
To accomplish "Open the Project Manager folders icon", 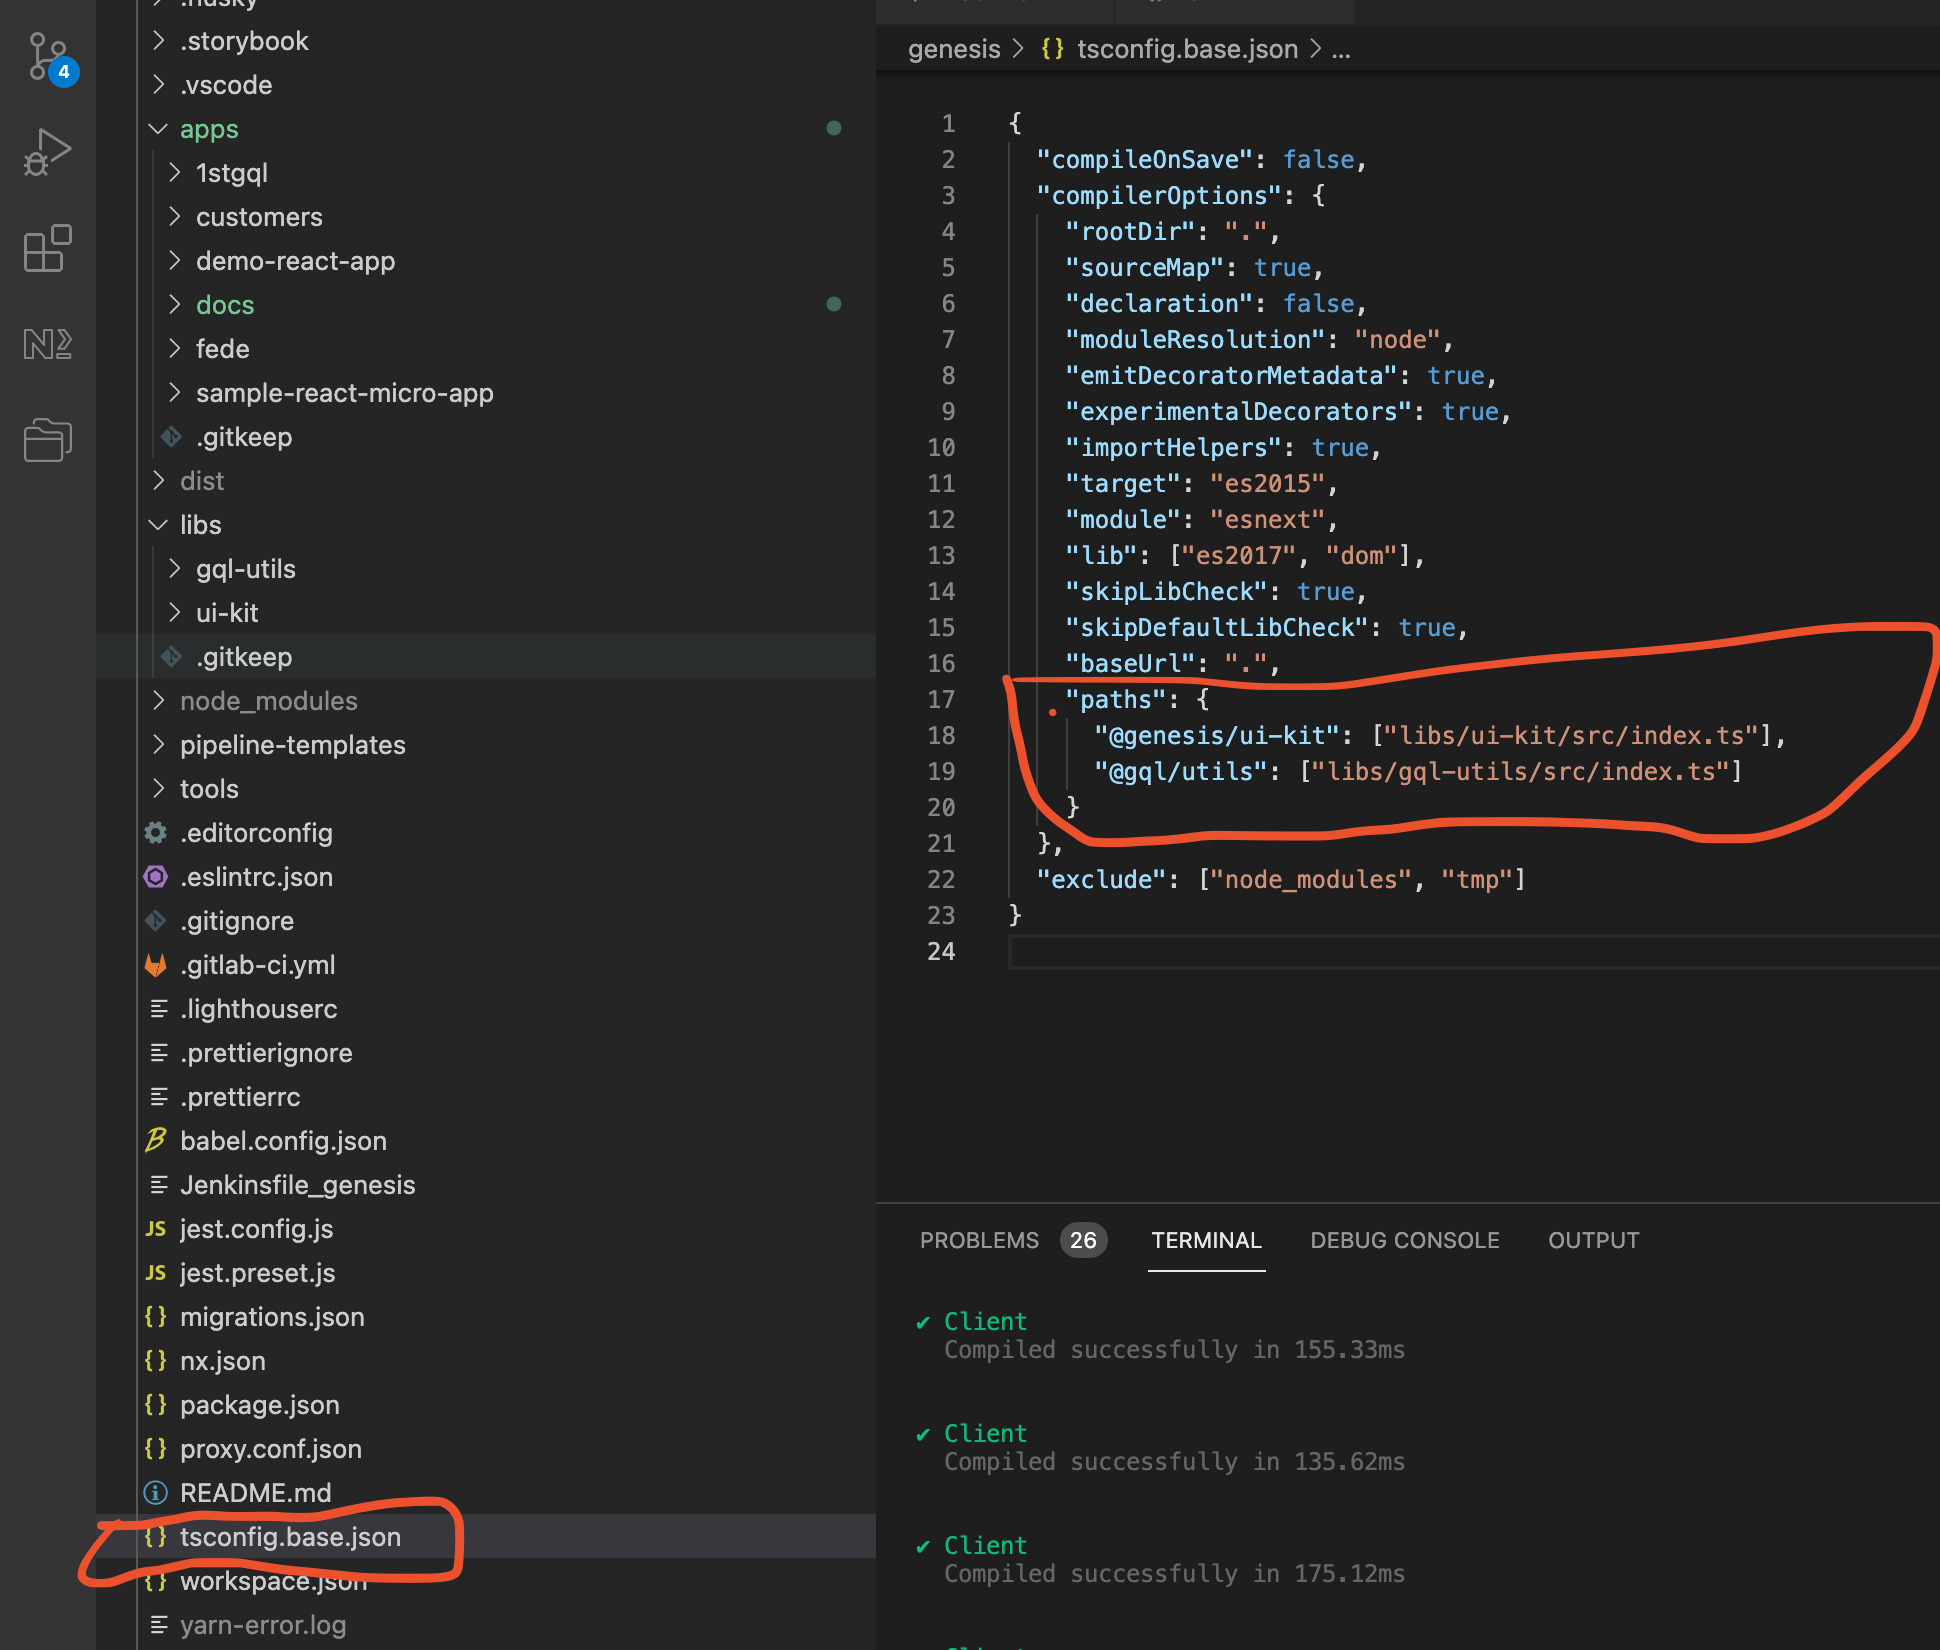I will click(x=47, y=440).
